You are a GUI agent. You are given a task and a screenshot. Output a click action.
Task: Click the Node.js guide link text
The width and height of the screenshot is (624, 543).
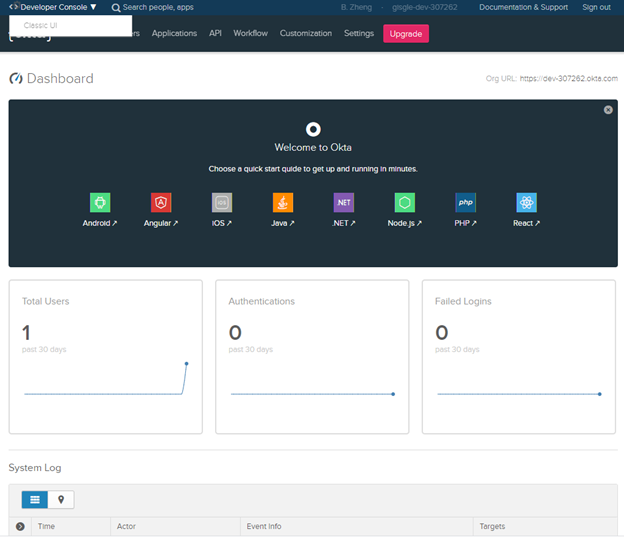[x=405, y=223]
